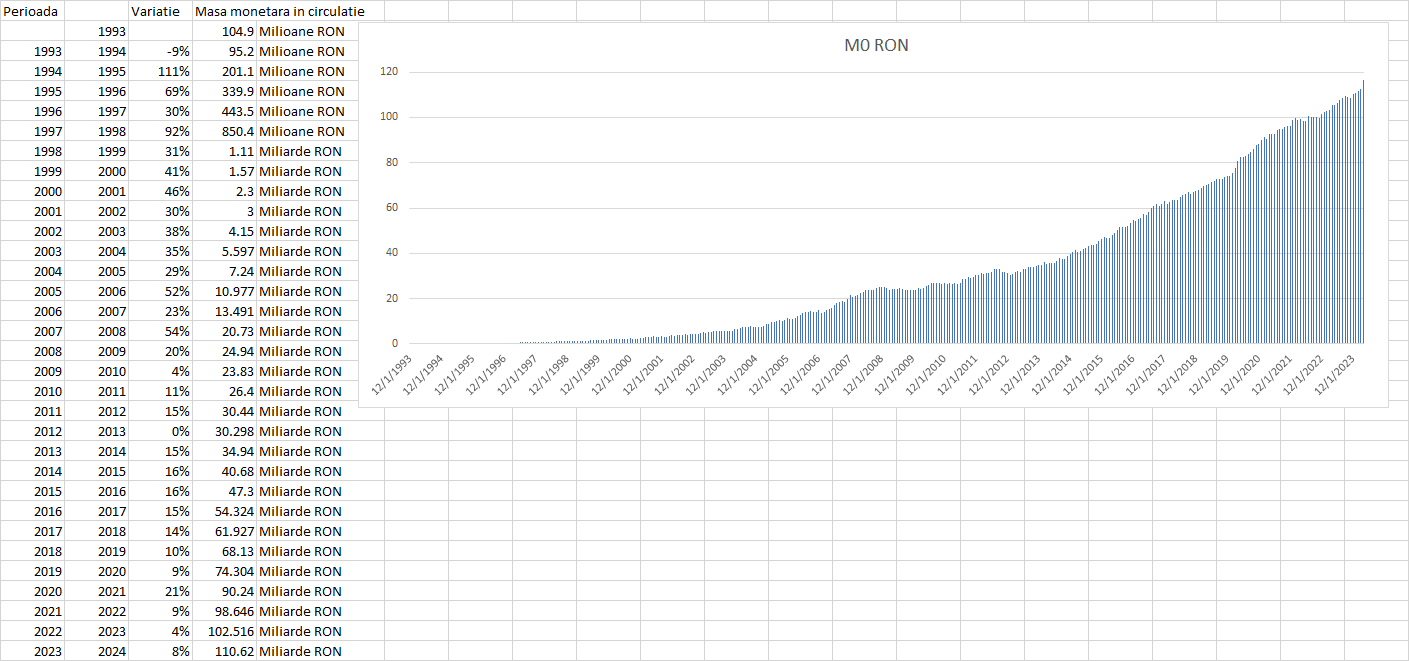
Task: Select the 92% variation cell
Action: pos(161,131)
